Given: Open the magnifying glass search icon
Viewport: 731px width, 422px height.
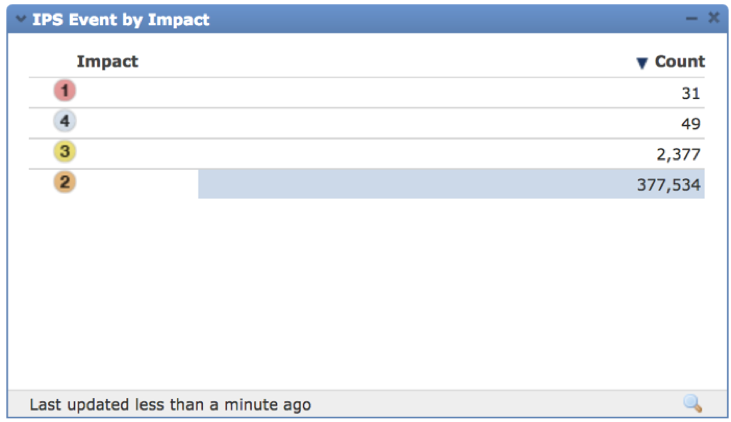Looking at the screenshot, I should pyautogui.click(x=692, y=404).
